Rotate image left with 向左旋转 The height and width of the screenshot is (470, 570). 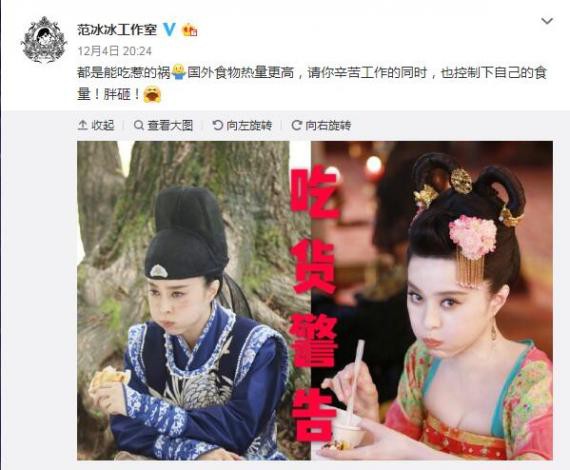pos(242,125)
